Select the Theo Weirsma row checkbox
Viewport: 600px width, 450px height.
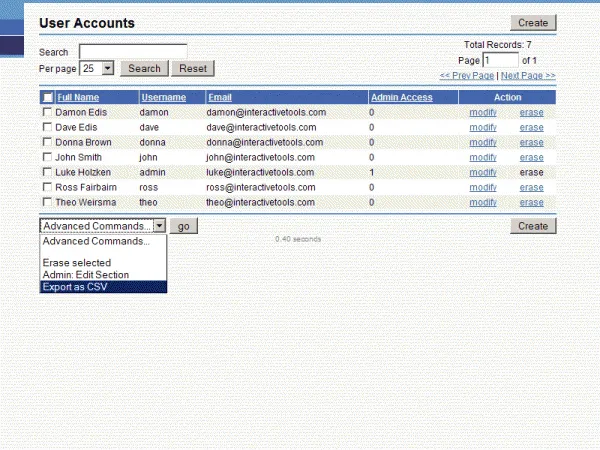[47, 202]
